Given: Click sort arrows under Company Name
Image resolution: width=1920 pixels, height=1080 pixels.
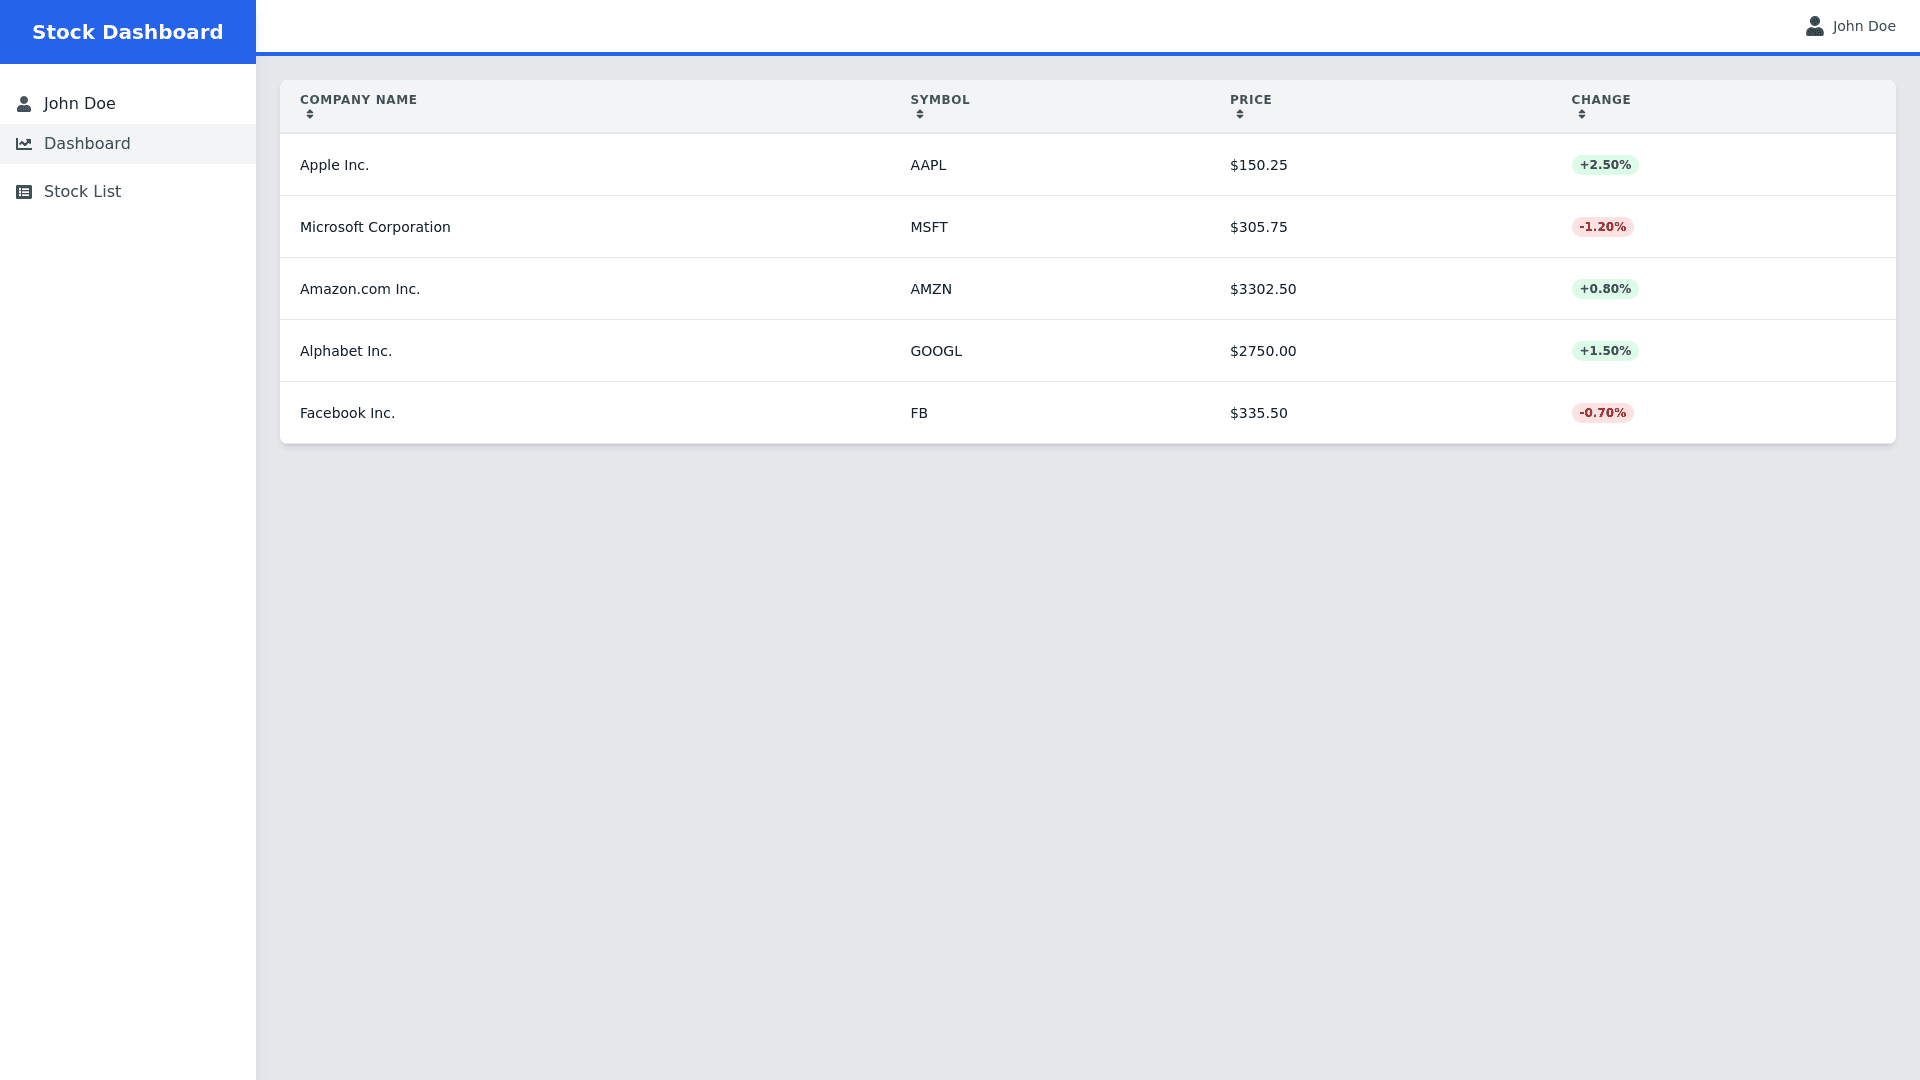Looking at the screenshot, I should pos(310,115).
